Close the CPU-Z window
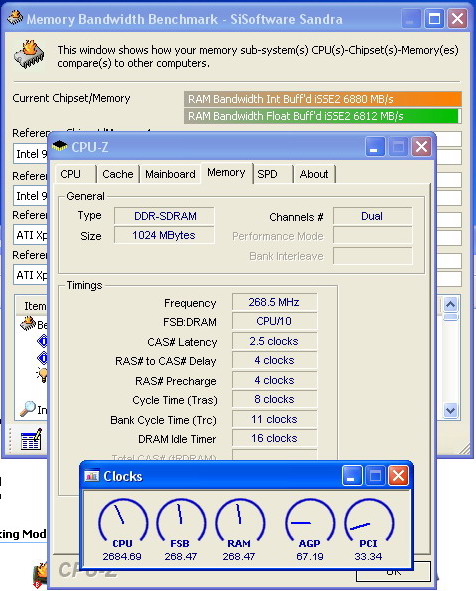 coord(421,147)
